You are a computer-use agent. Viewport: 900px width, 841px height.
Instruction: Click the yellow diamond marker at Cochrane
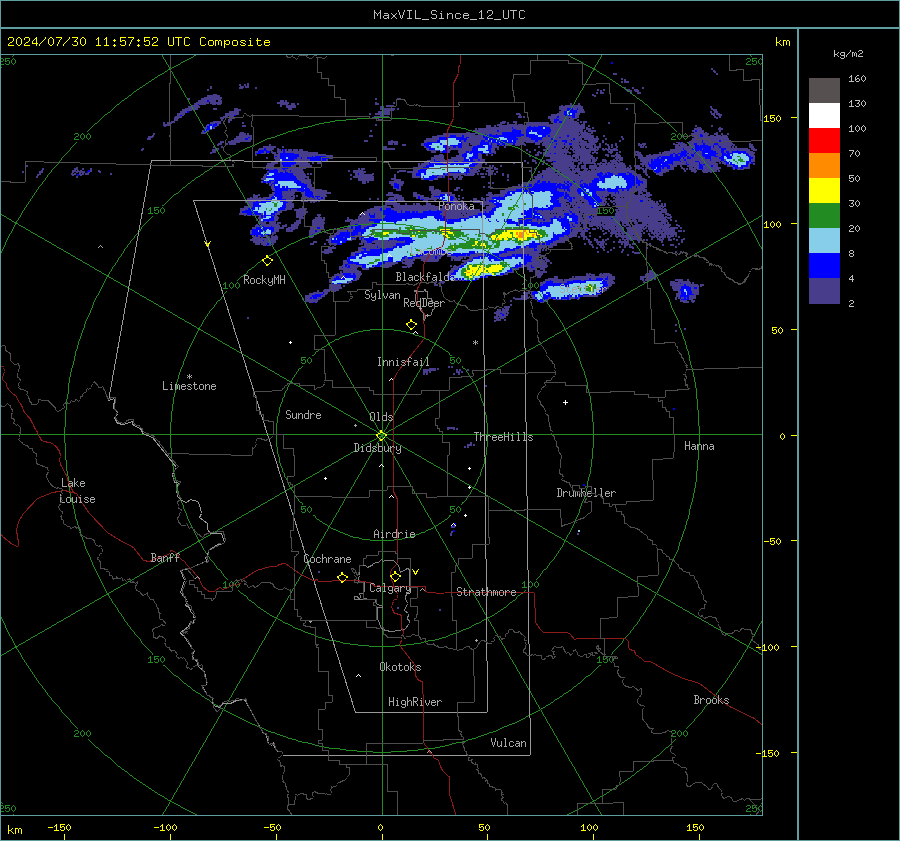pos(342,577)
